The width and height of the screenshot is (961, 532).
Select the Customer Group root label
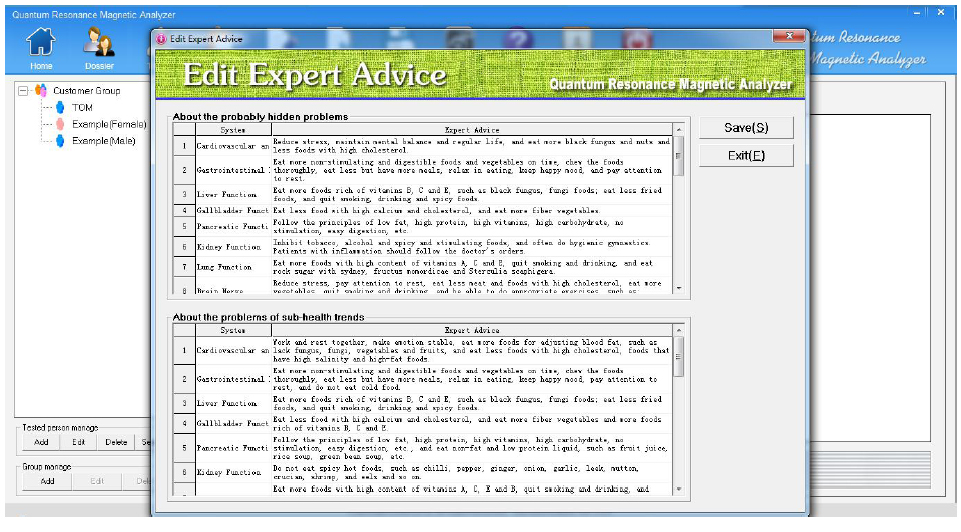pyautogui.click(x=86, y=91)
